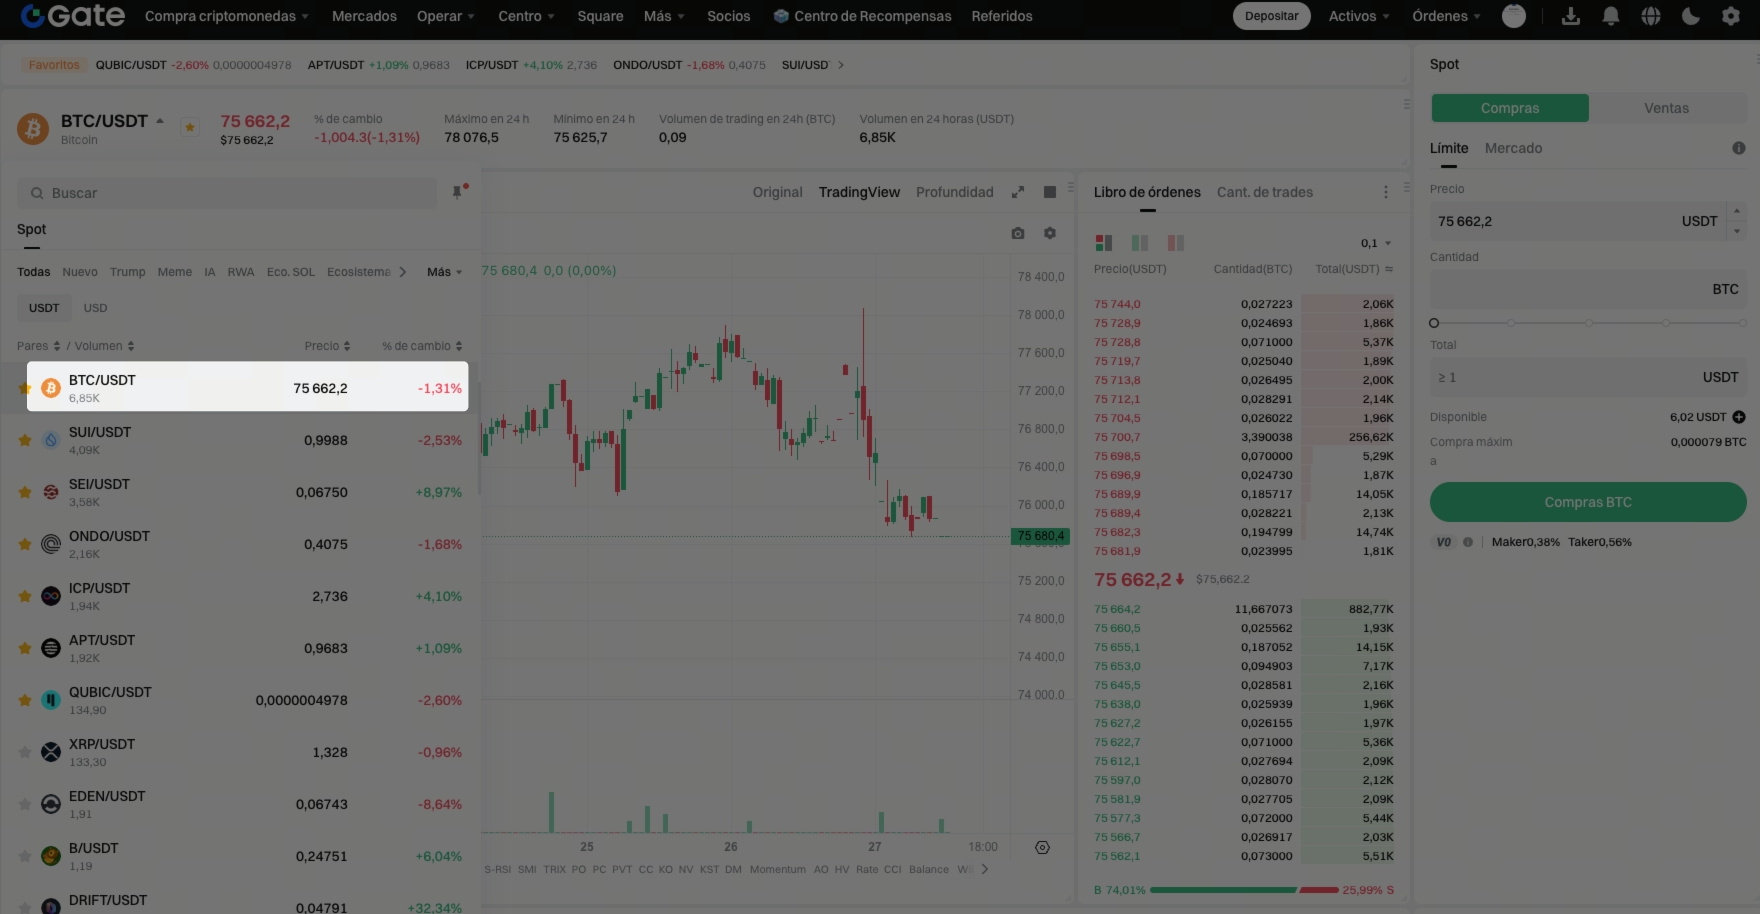Viewport: 1760px width, 914px height.
Task: Expand chart to fullscreen
Action: coord(1018,192)
